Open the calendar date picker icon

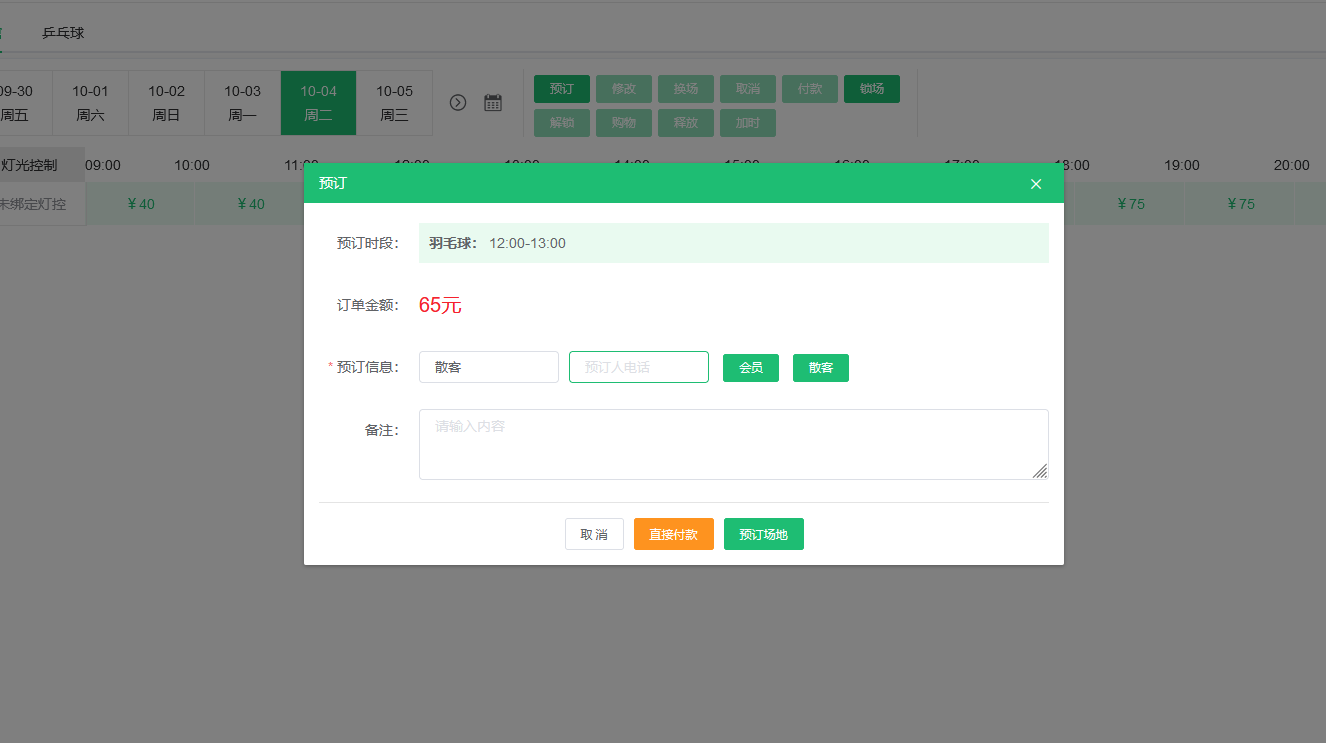coord(493,102)
